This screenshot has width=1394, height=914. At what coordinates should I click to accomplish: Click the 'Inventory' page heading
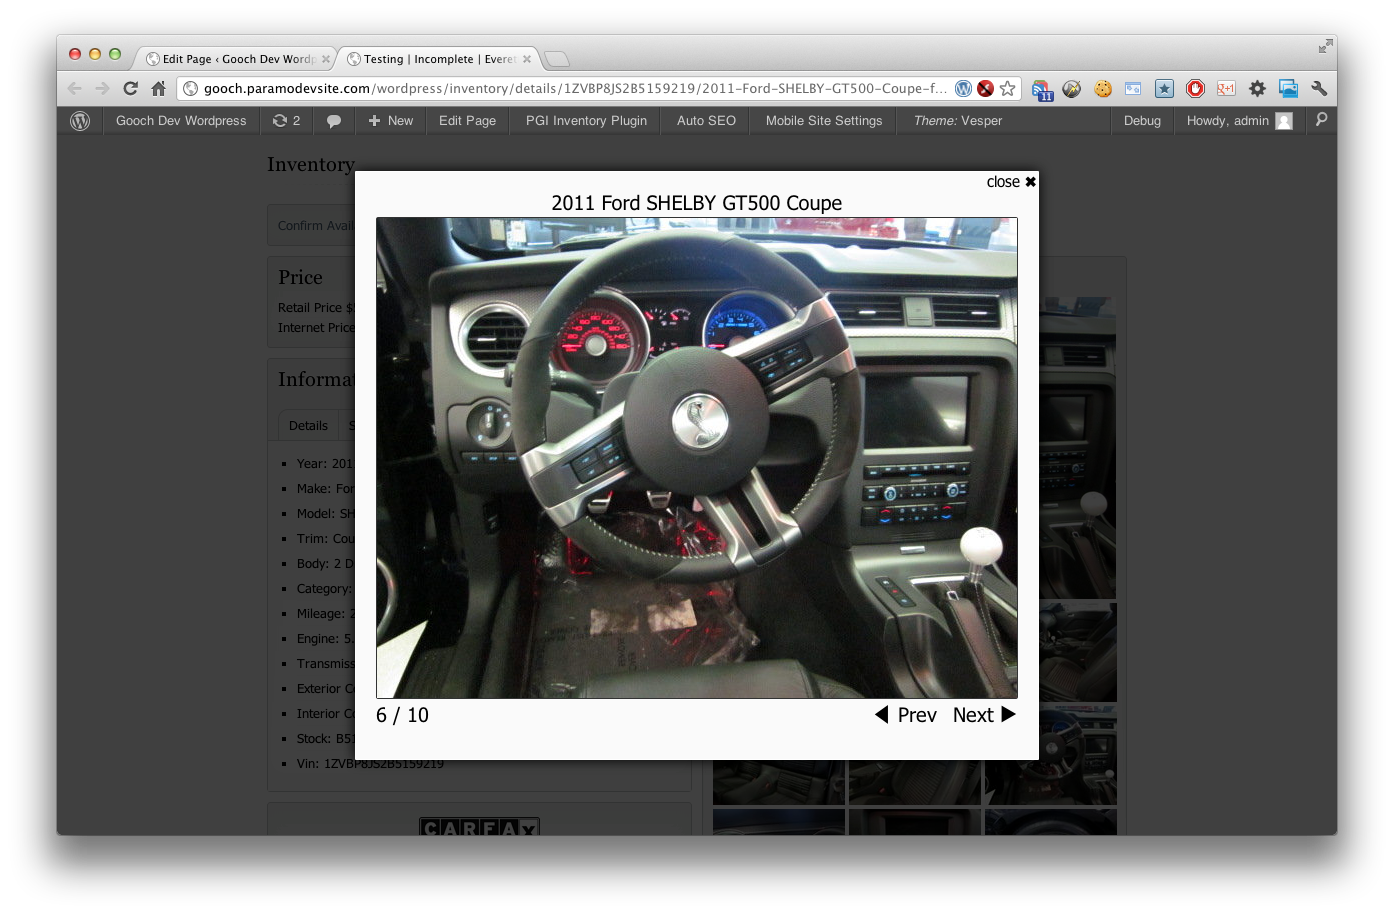click(x=311, y=165)
